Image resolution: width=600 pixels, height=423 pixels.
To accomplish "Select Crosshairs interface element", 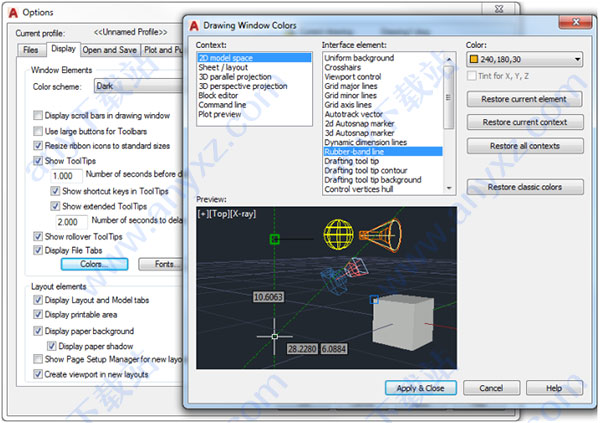I will pyautogui.click(x=383, y=67).
